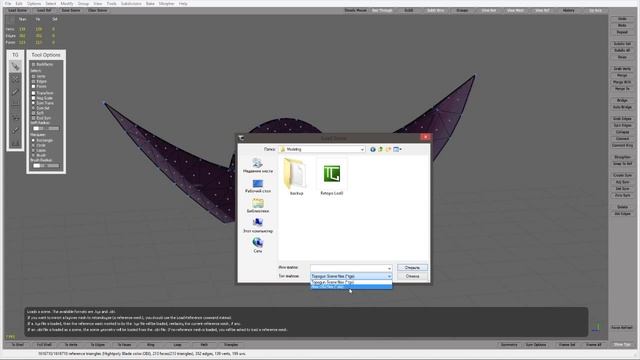Open Сеть in the dialog sidebar
The image size is (640, 360).
pyautogui.click(x=258, y=246)
